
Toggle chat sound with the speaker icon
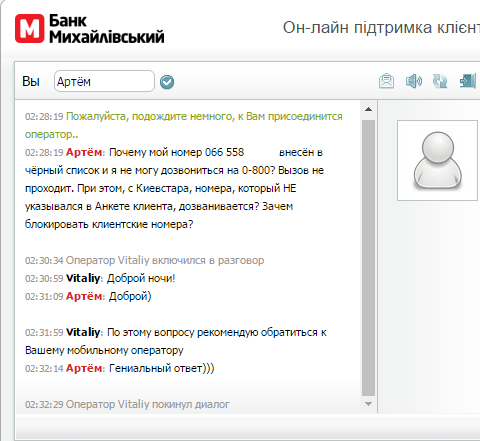tap(414, 81)
